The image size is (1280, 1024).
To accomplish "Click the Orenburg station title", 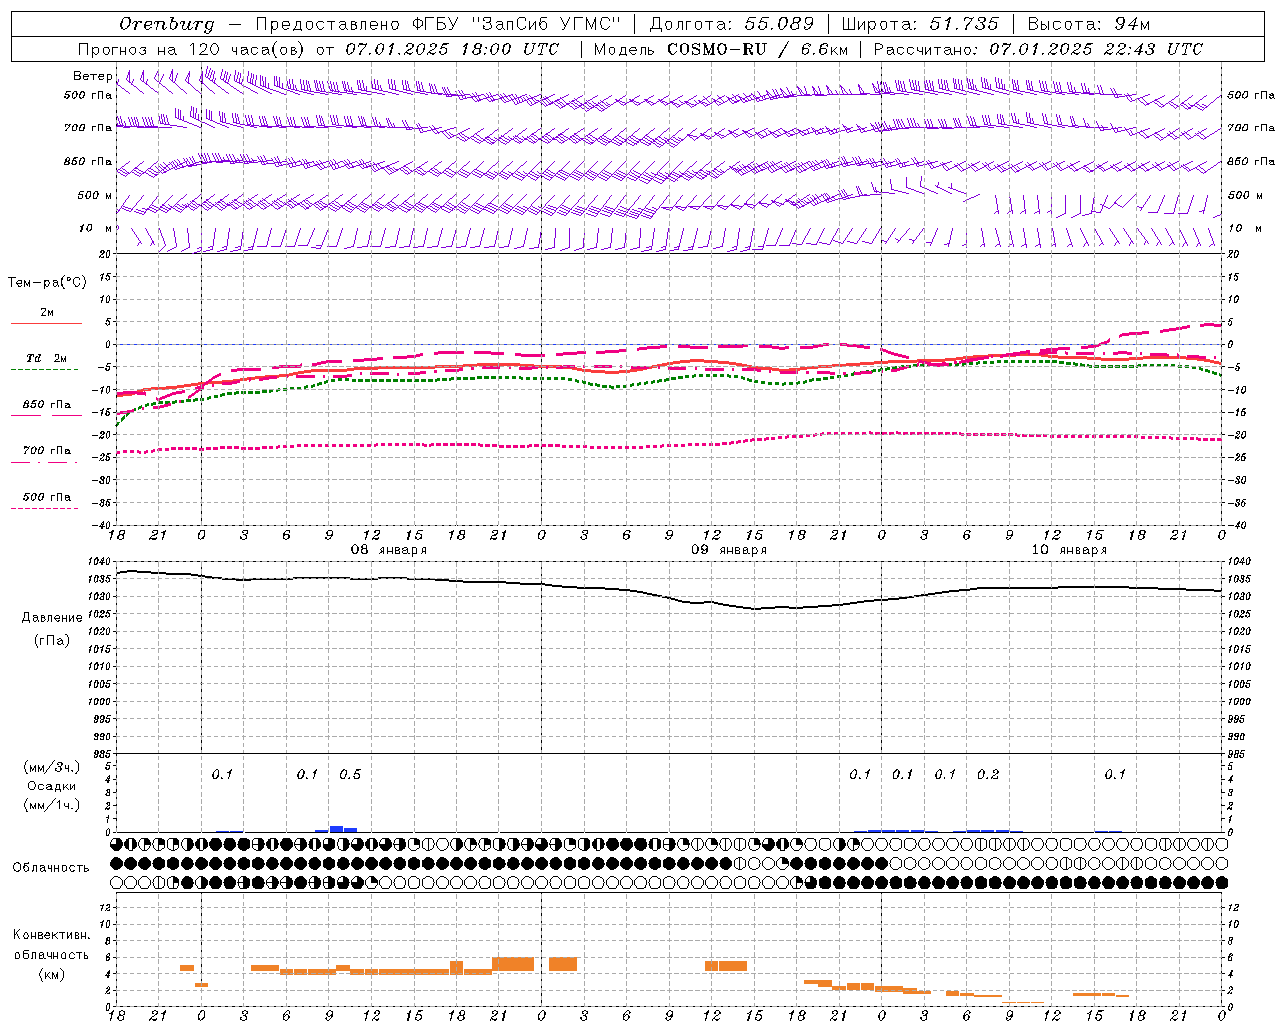I will click(x=166, y=24).
